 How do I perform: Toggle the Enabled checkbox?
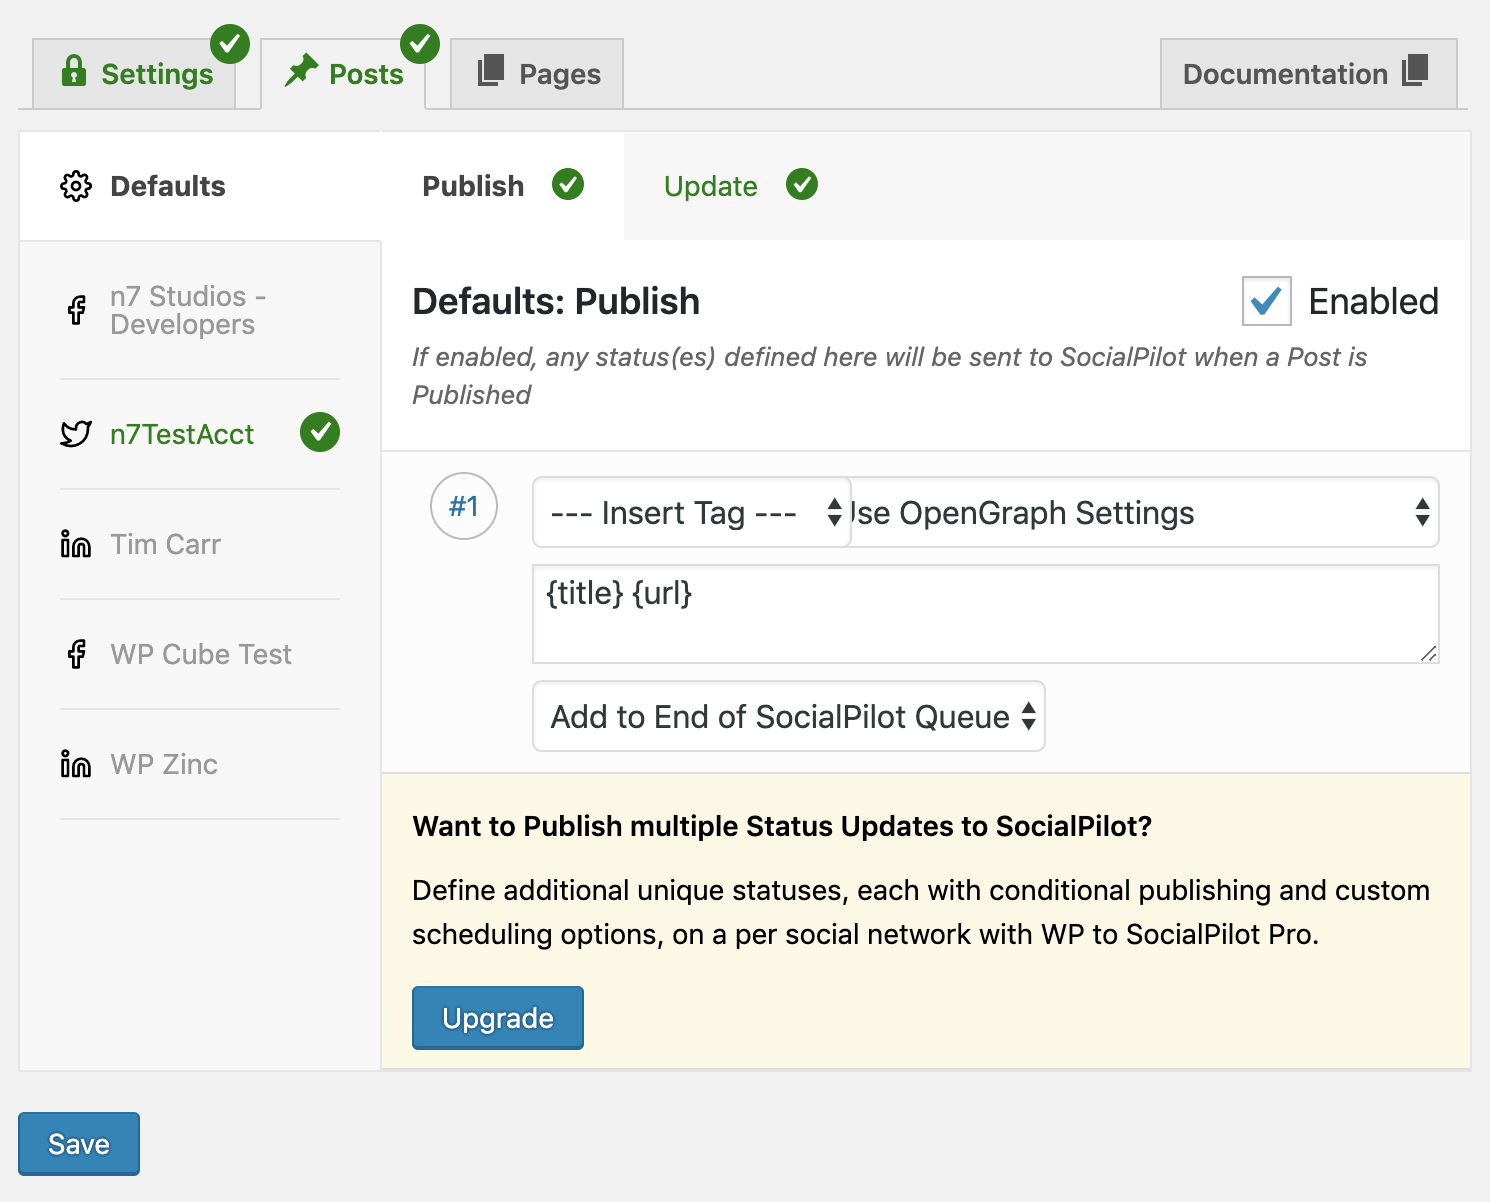(1267, 301)
